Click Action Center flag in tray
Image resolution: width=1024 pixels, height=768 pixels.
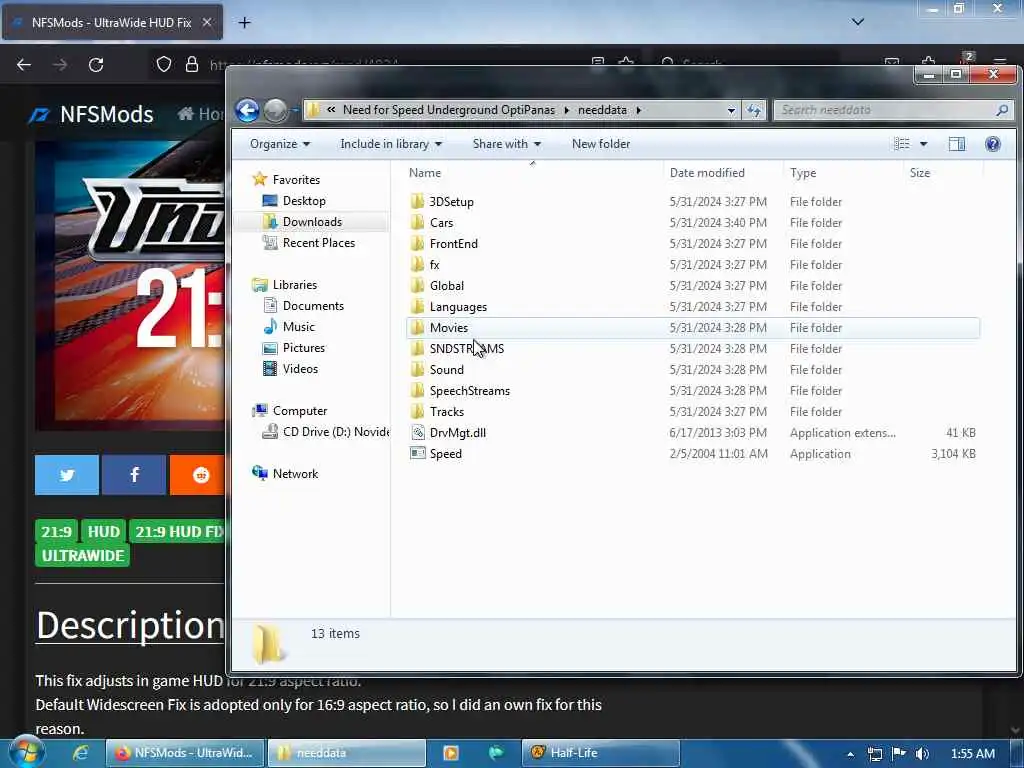pos(899,754)
